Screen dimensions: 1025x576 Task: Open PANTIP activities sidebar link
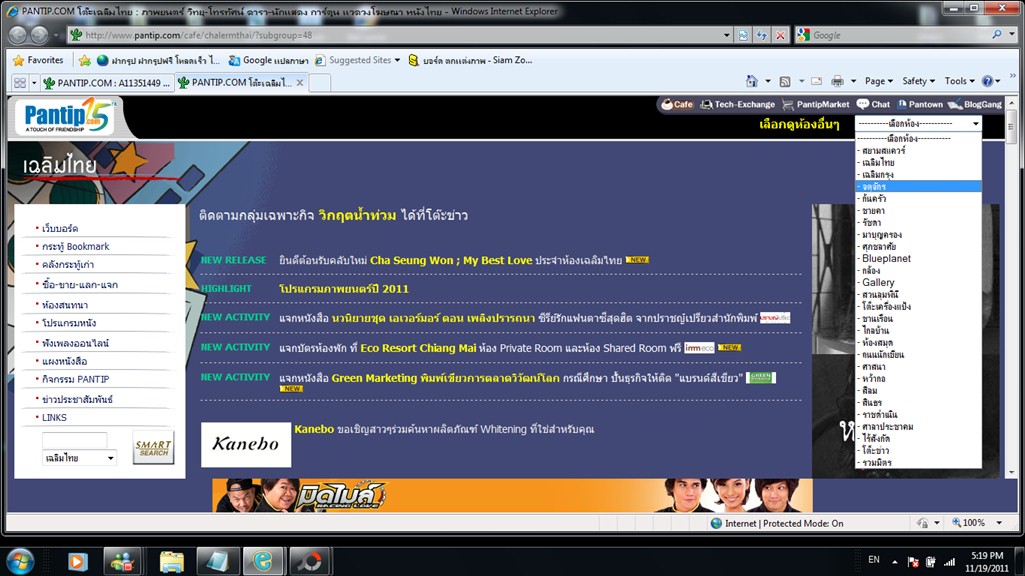(x=76, y=379)
